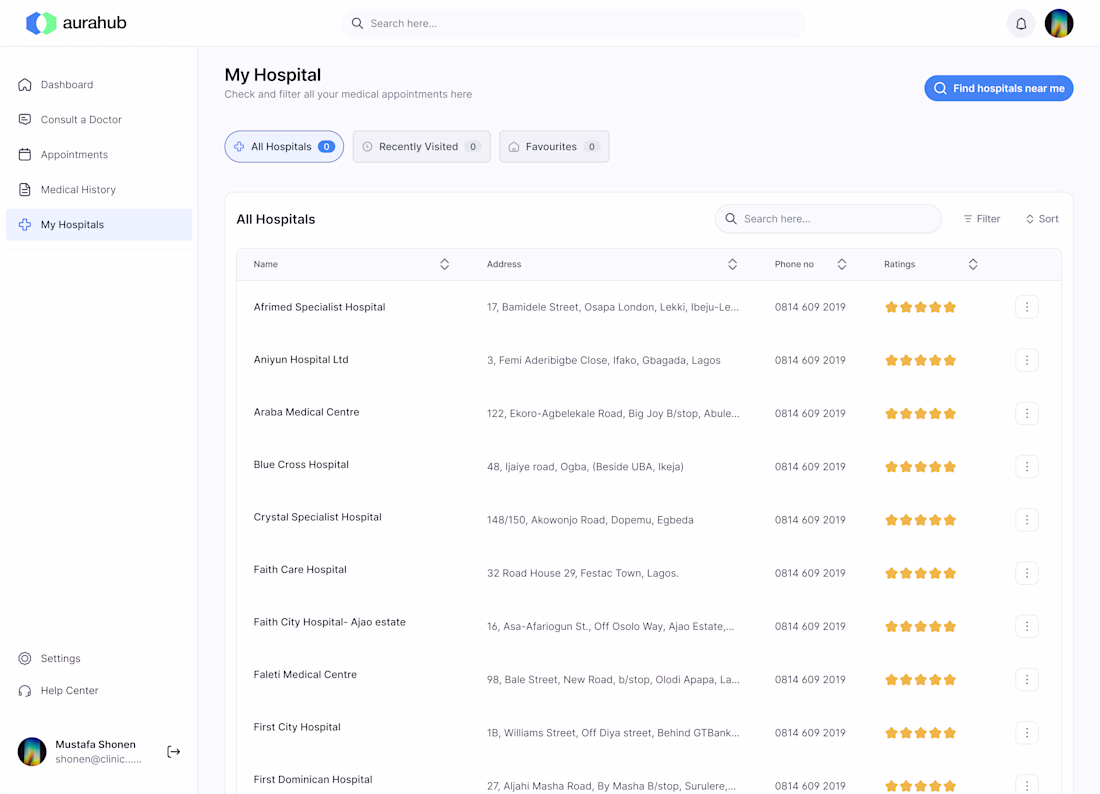The height and width of the screenshot is (794, 1100).
Task: Select the Favourites tab
Action: point(554,147)
